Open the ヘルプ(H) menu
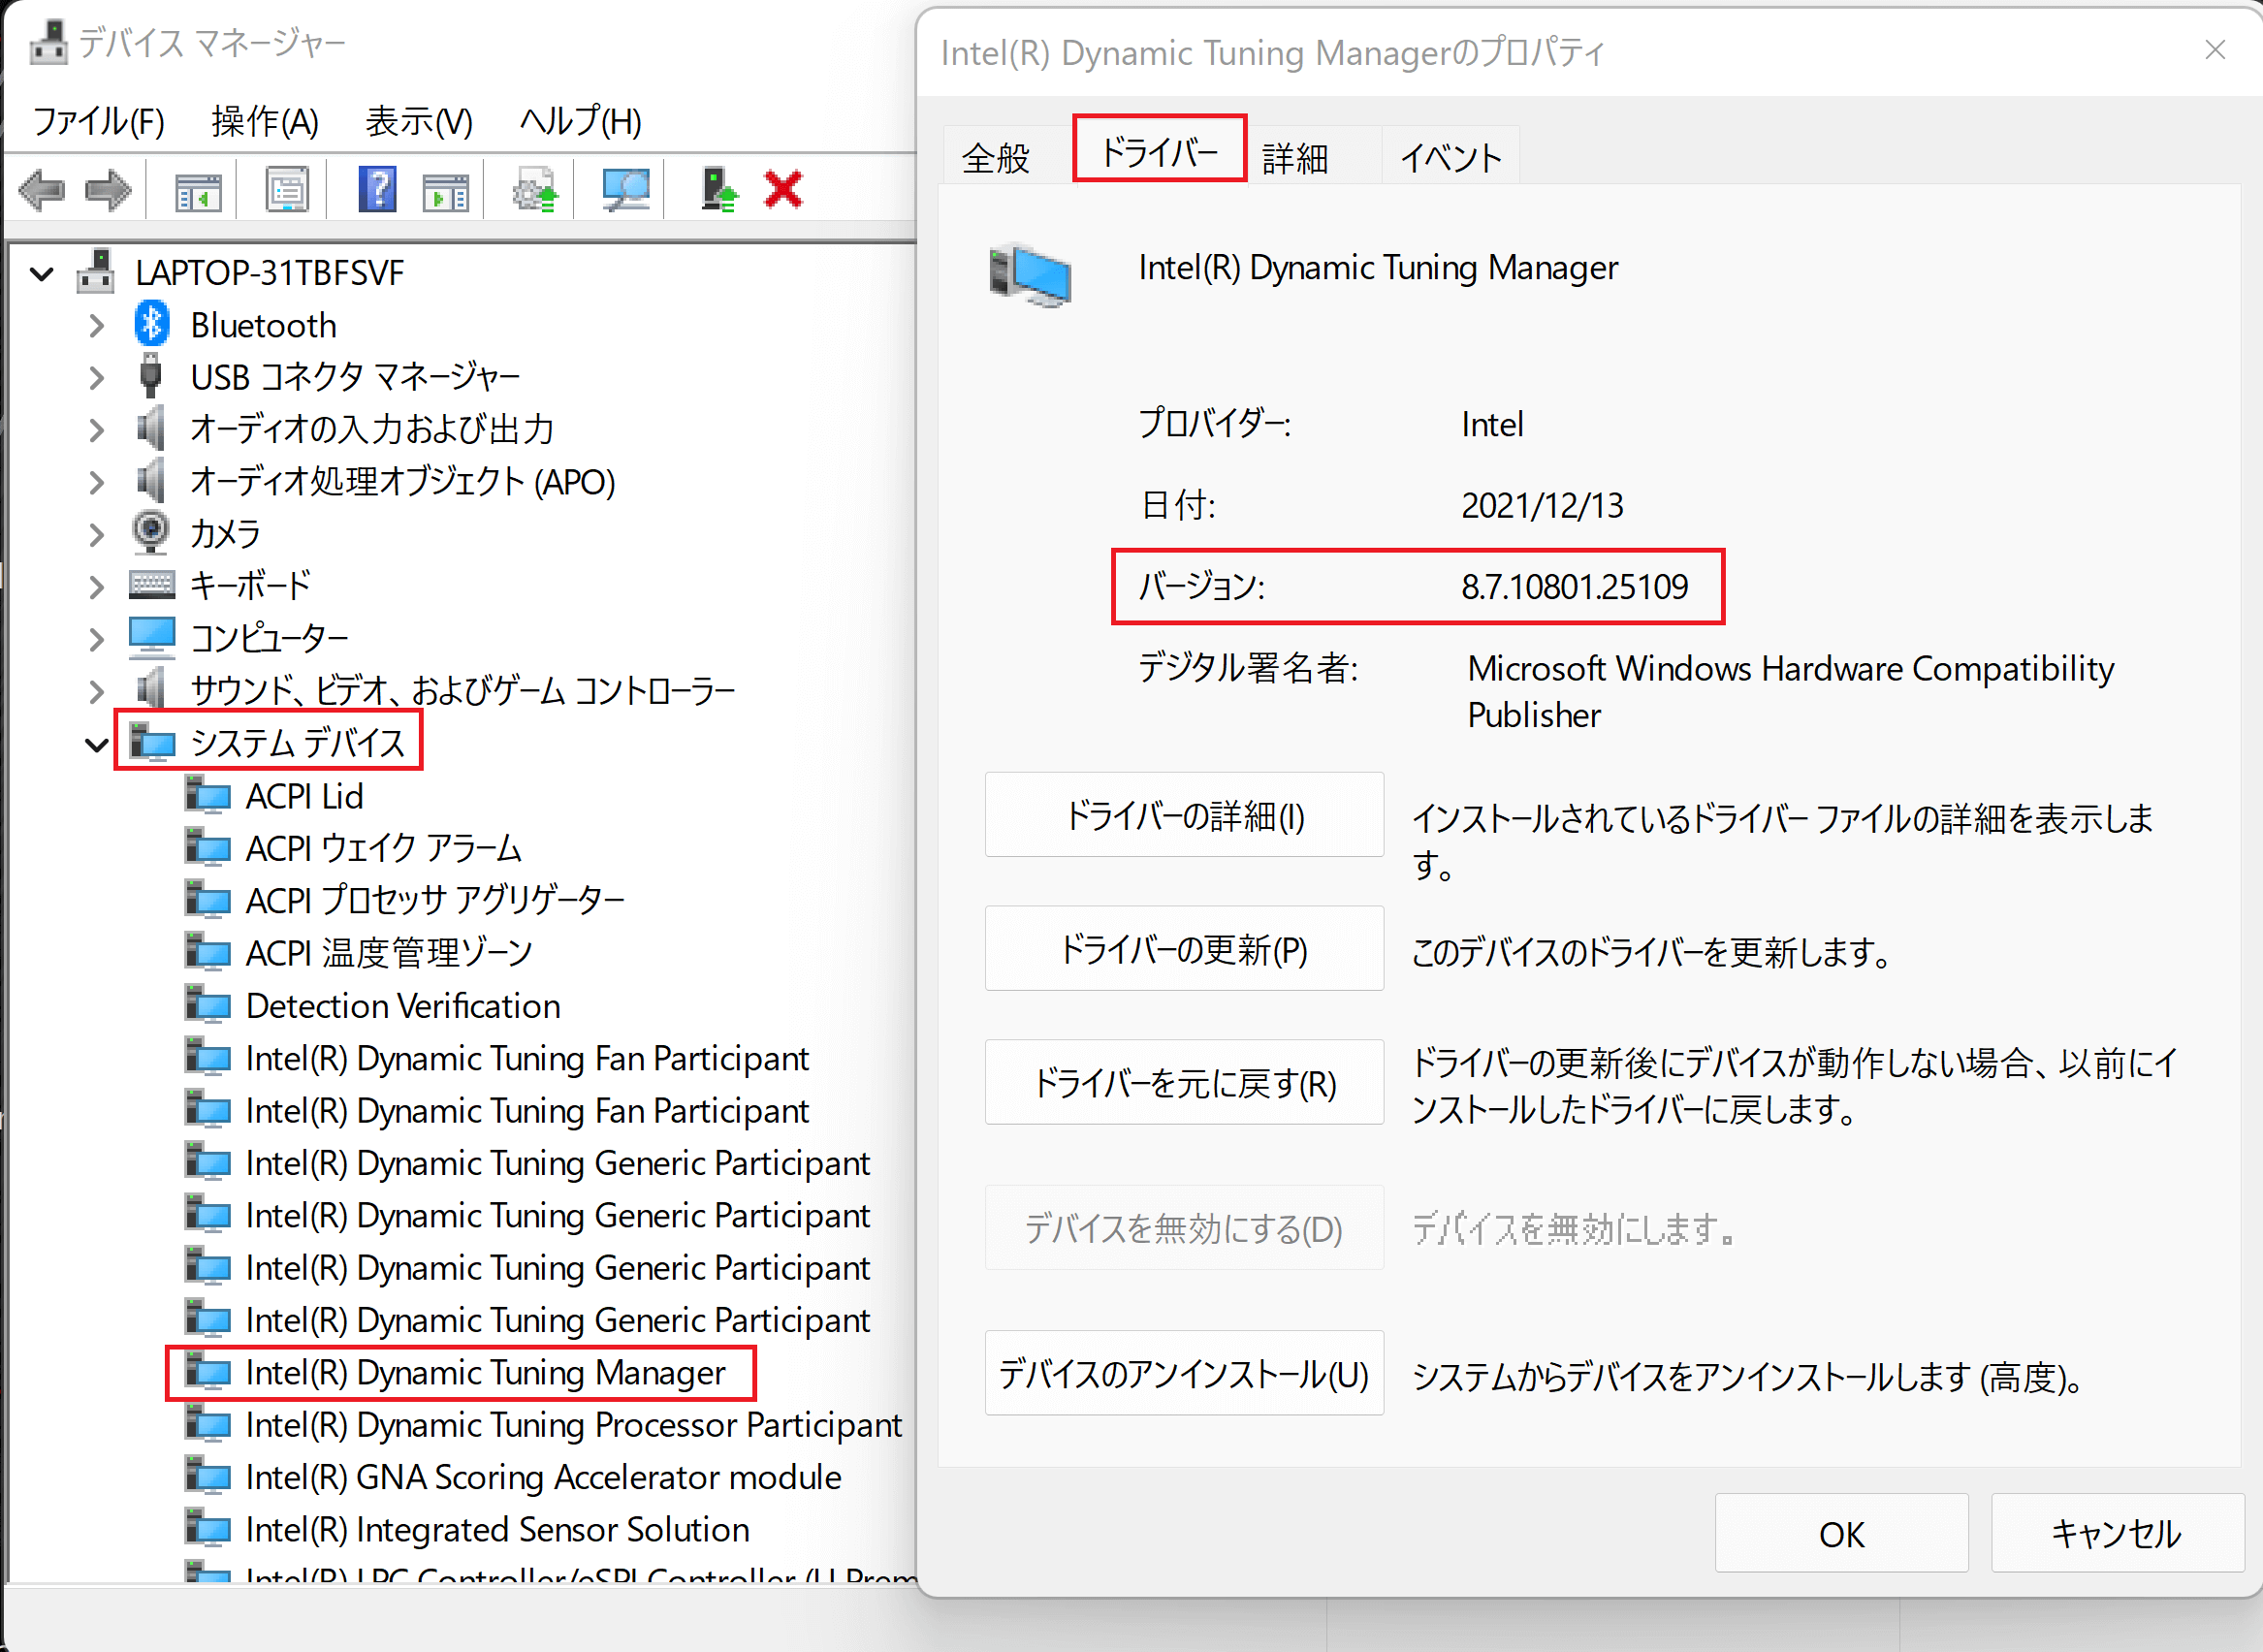This screenshot has height=1652, width=2263. coord(580,121)
